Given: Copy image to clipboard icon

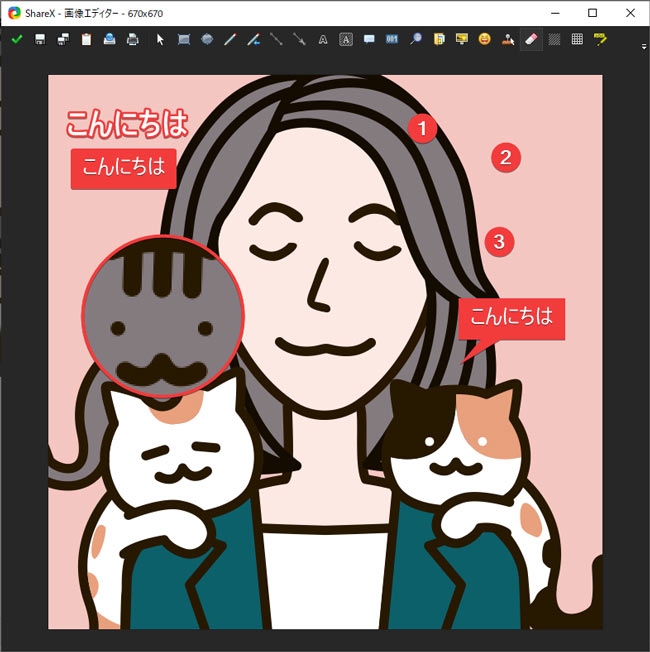Looking at the screenshot, I should click(86, 40).
